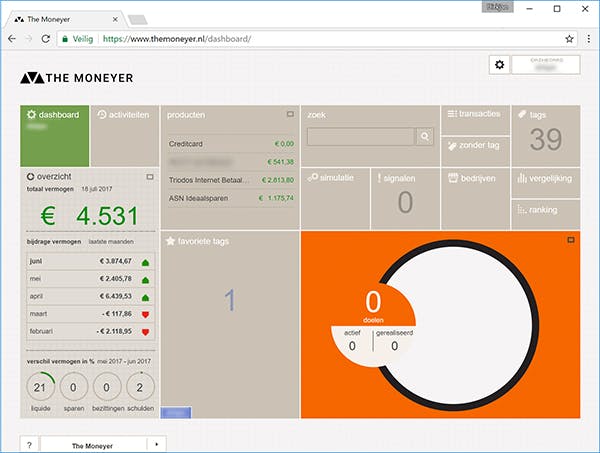Expand the overzicht panel icon
600x453 pixels.
(150, 177)
